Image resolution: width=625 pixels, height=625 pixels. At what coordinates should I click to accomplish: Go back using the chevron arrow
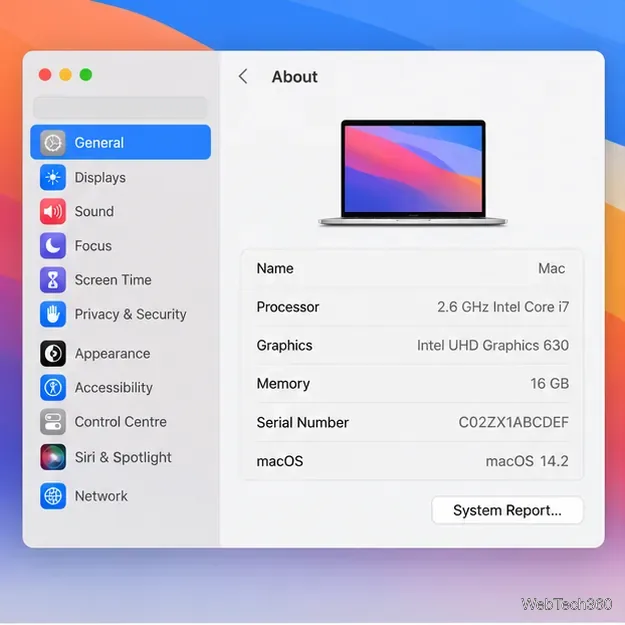pyautogui.click(x=243, y=77)
